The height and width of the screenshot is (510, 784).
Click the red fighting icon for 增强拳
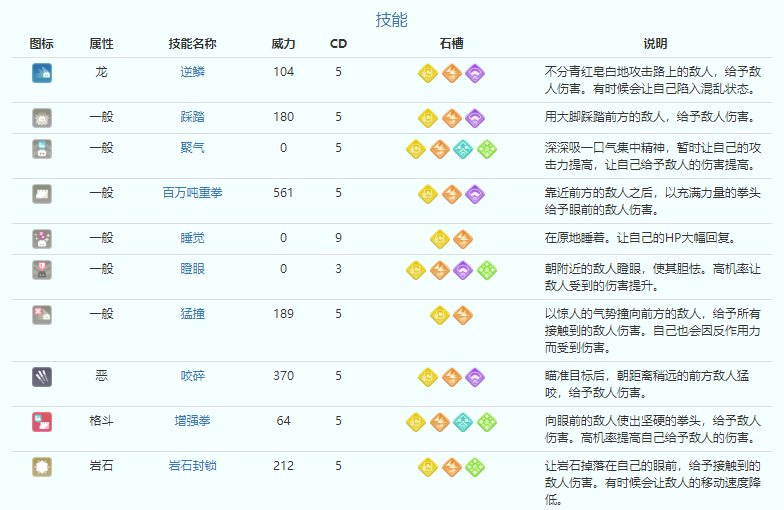pyautogui.click(x=42, y=422)
